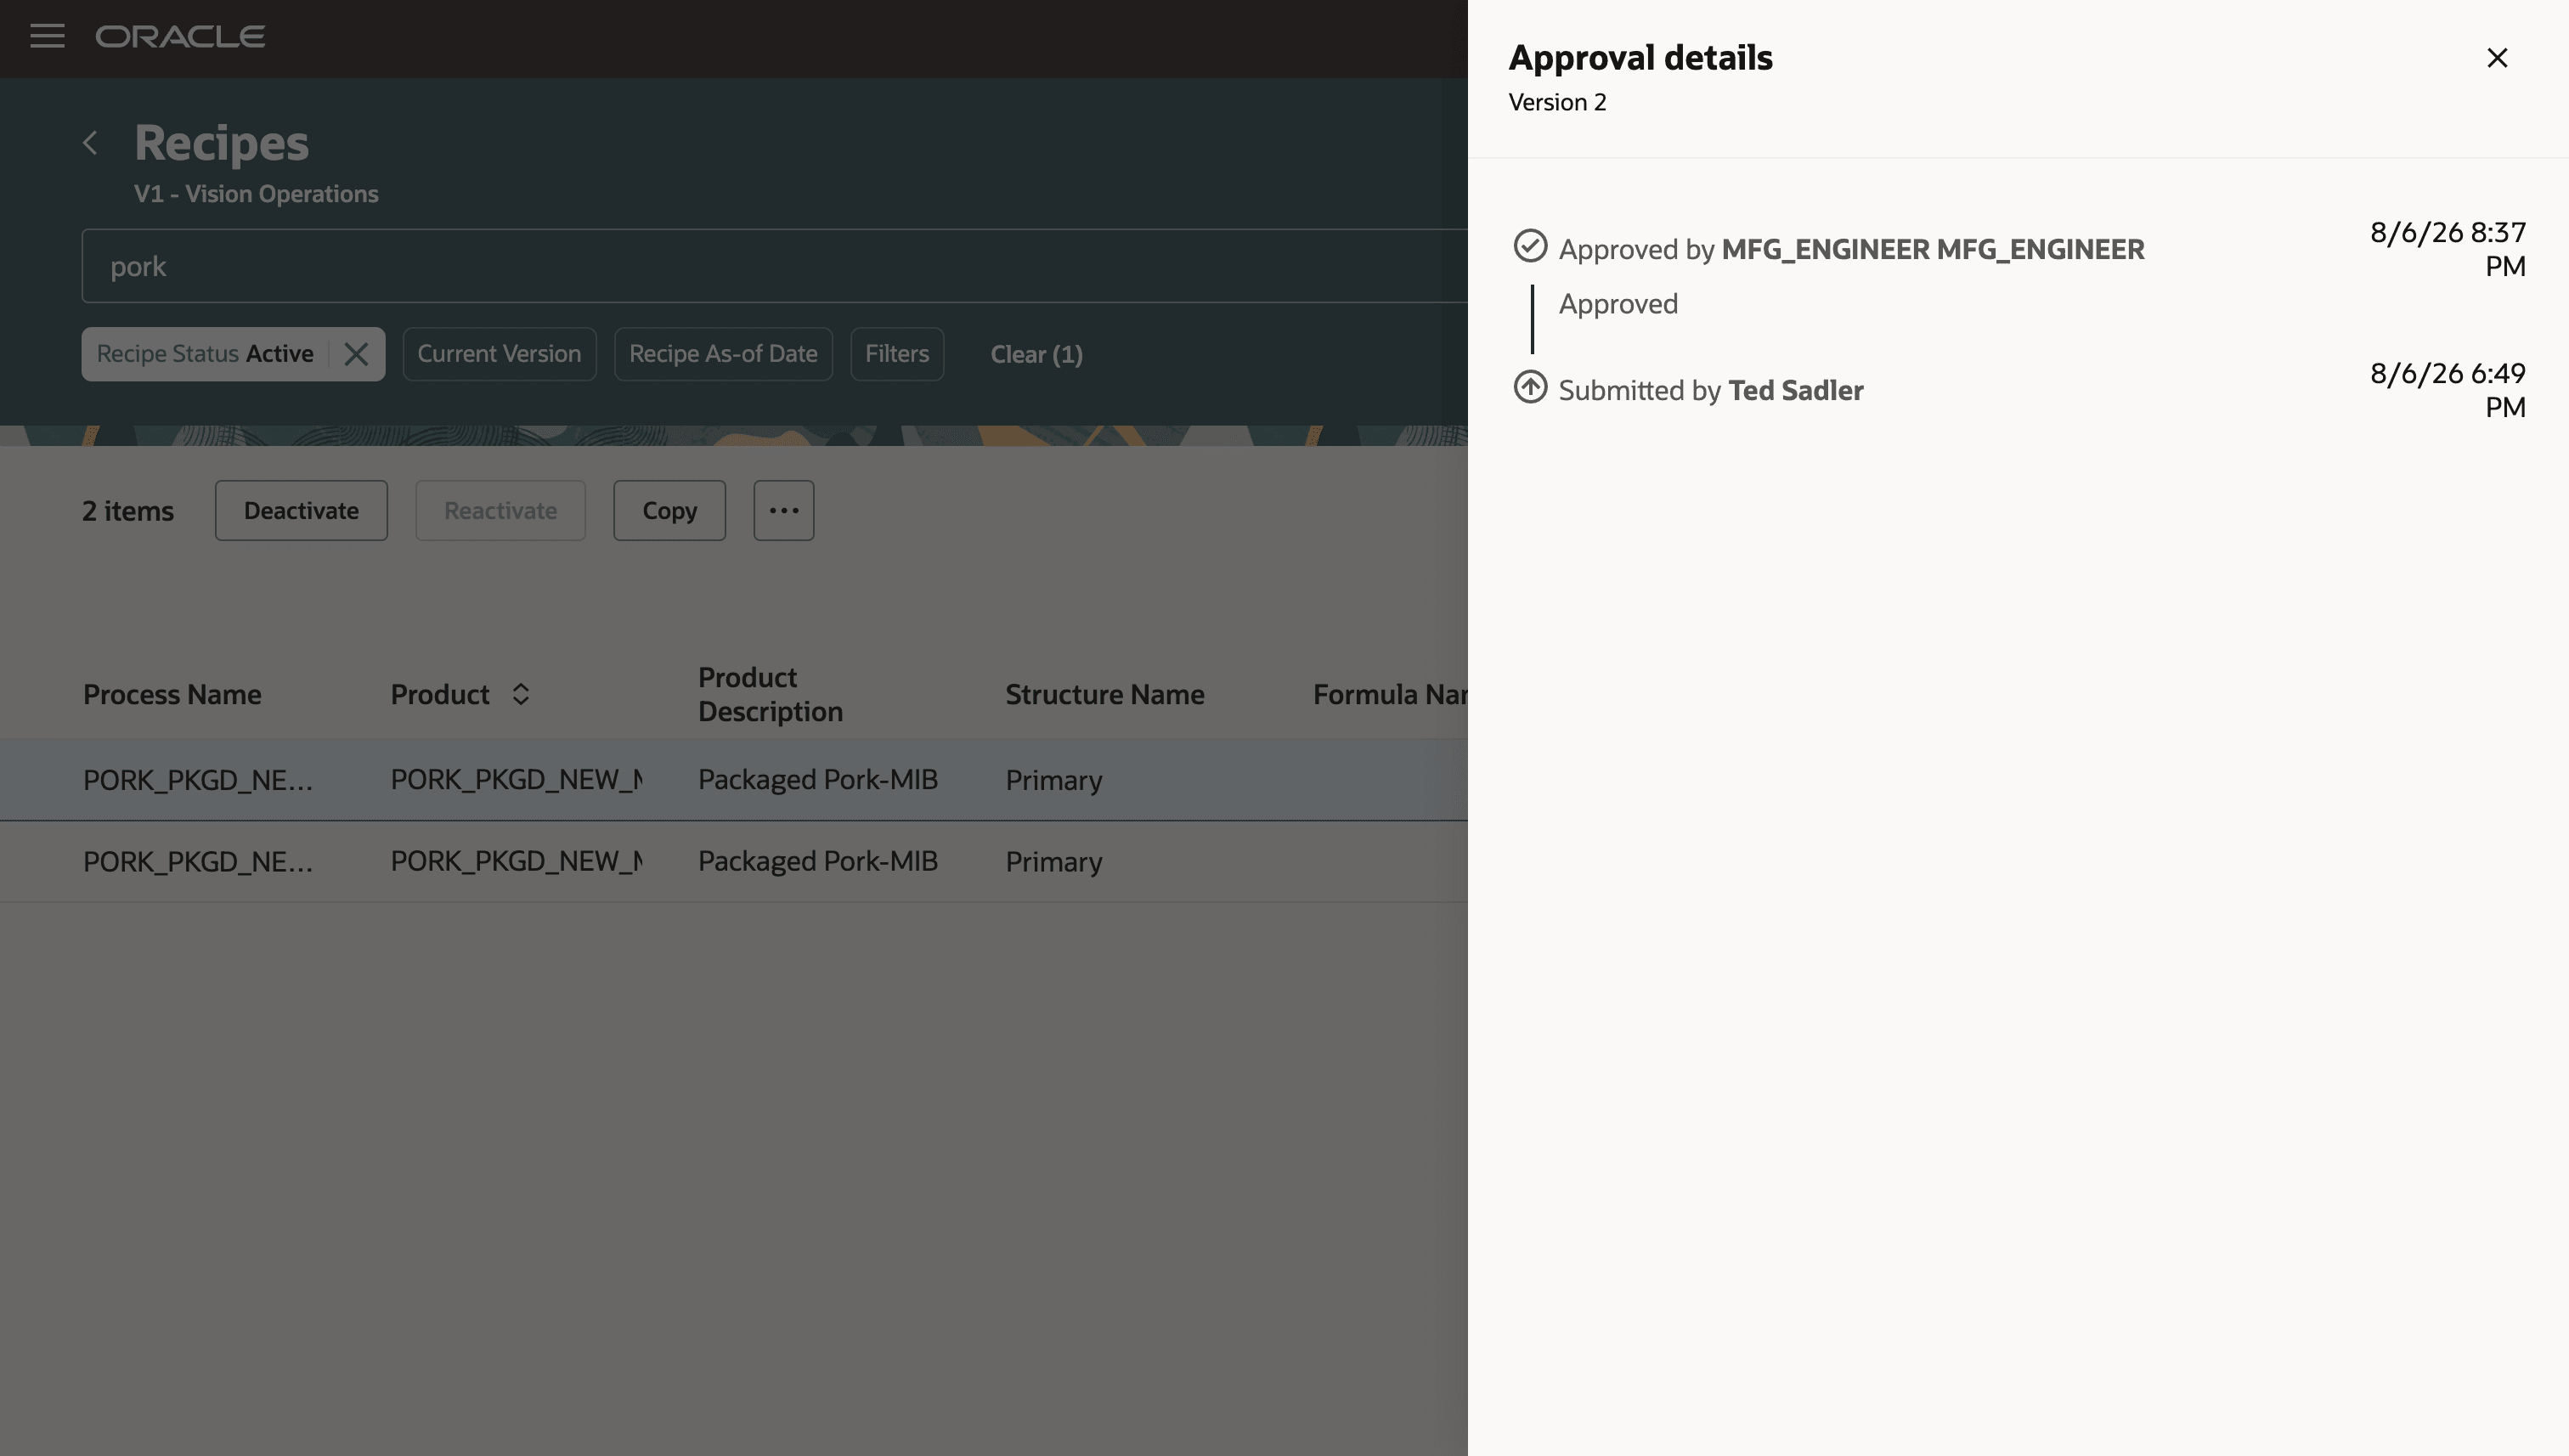Click the Structure Name column header
Screen dimensions: 2569x1456
1105,695
